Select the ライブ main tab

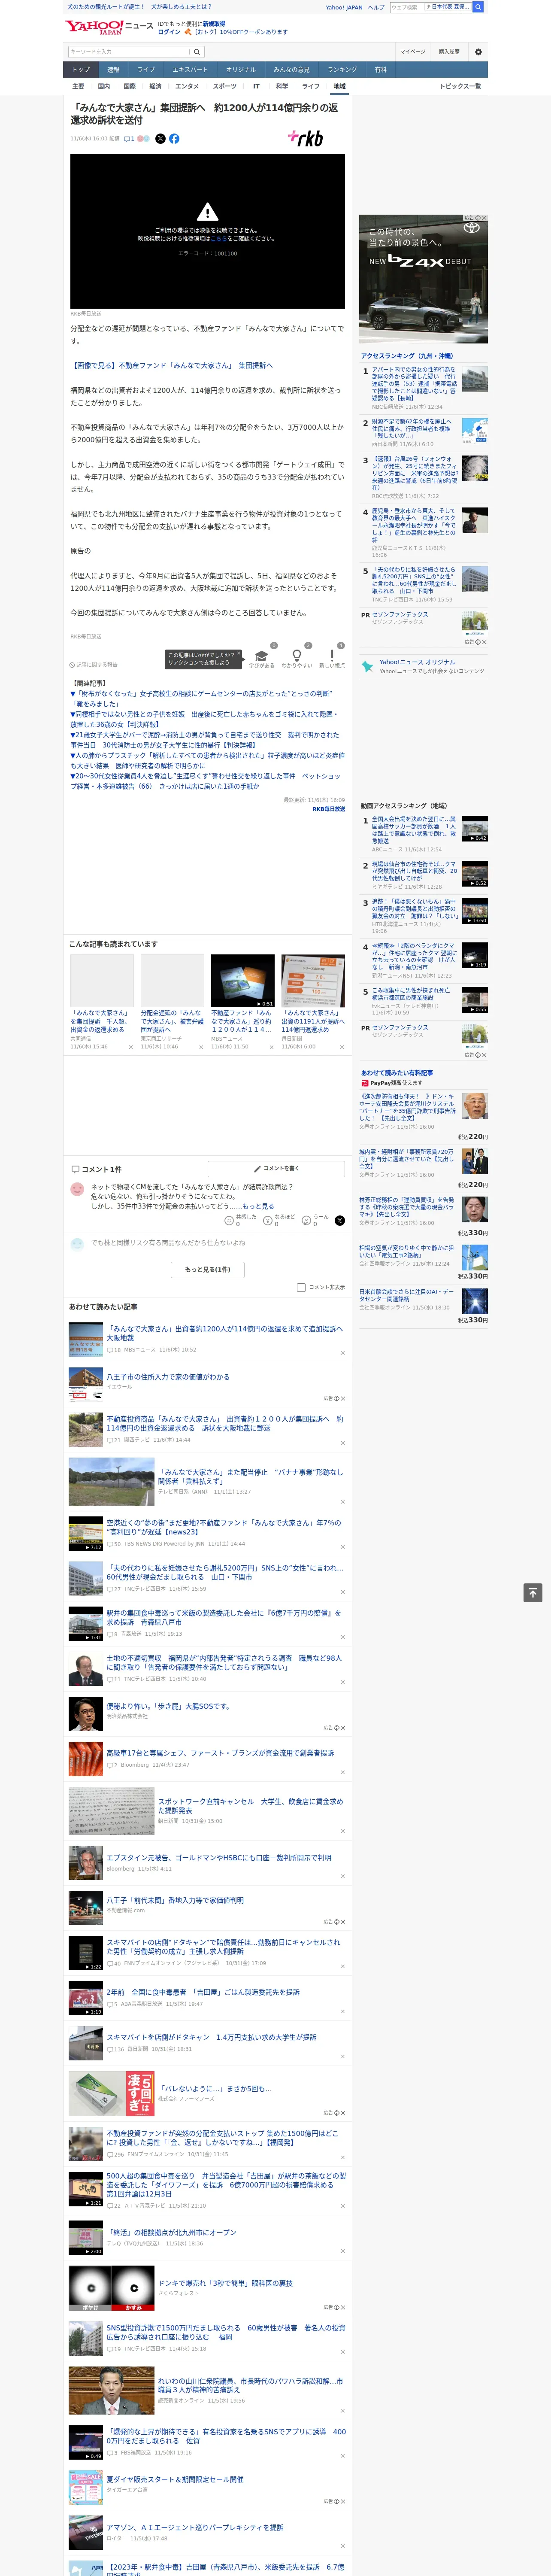[x=146, y=70]
